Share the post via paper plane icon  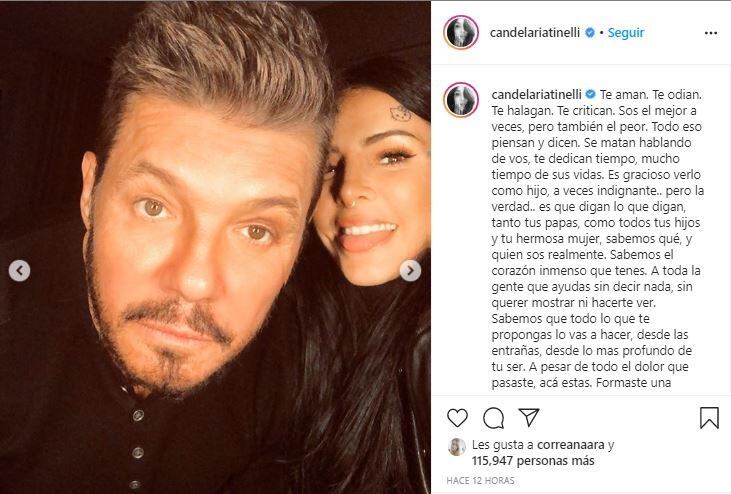coord(529,417)
